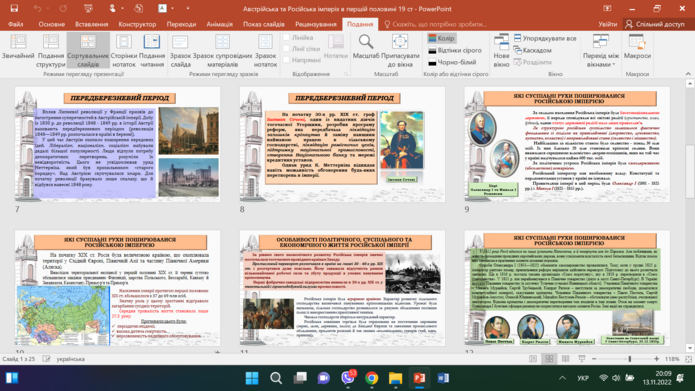
Task: Open the Файл tab
Action: pos(16,24)
